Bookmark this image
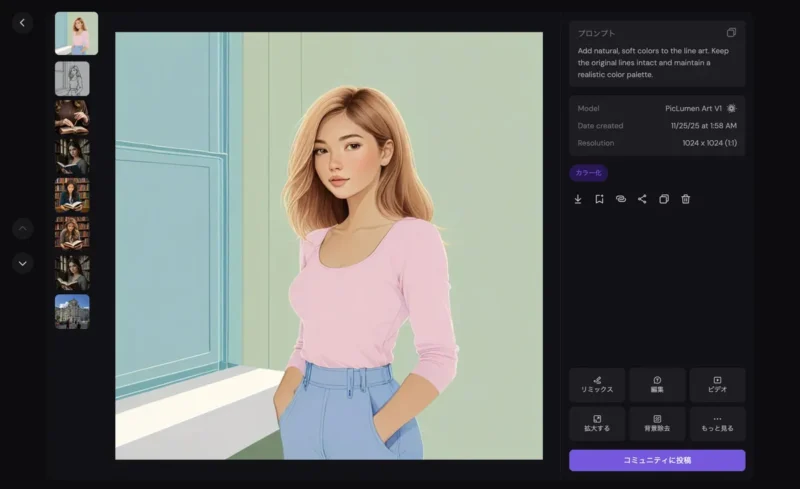The height and width of the screenshot is (489, 800). (x=599, y=199)
